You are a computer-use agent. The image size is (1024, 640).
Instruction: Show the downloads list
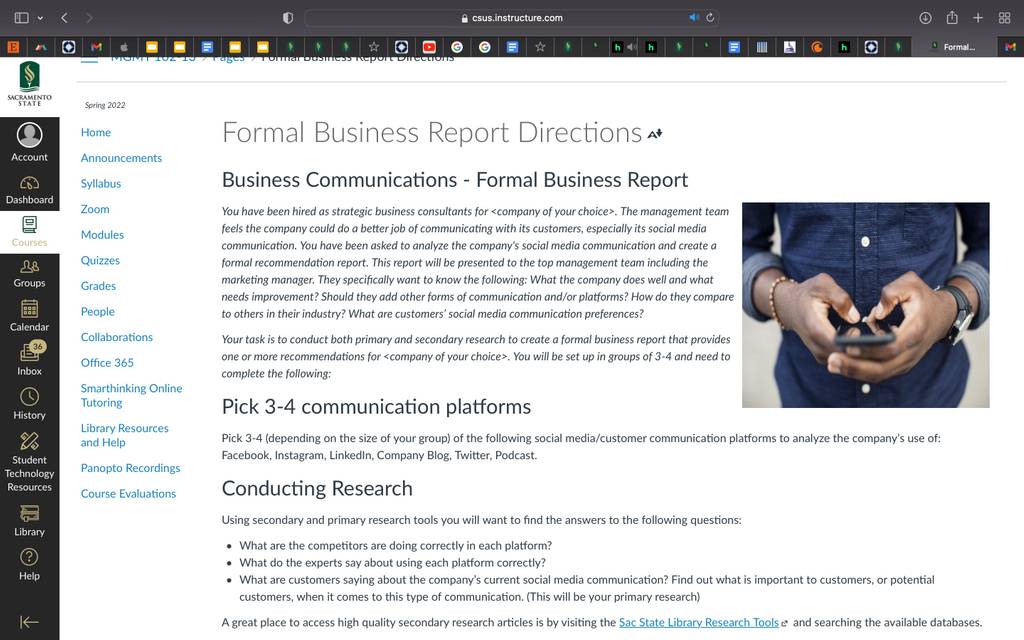pos(925,18)
